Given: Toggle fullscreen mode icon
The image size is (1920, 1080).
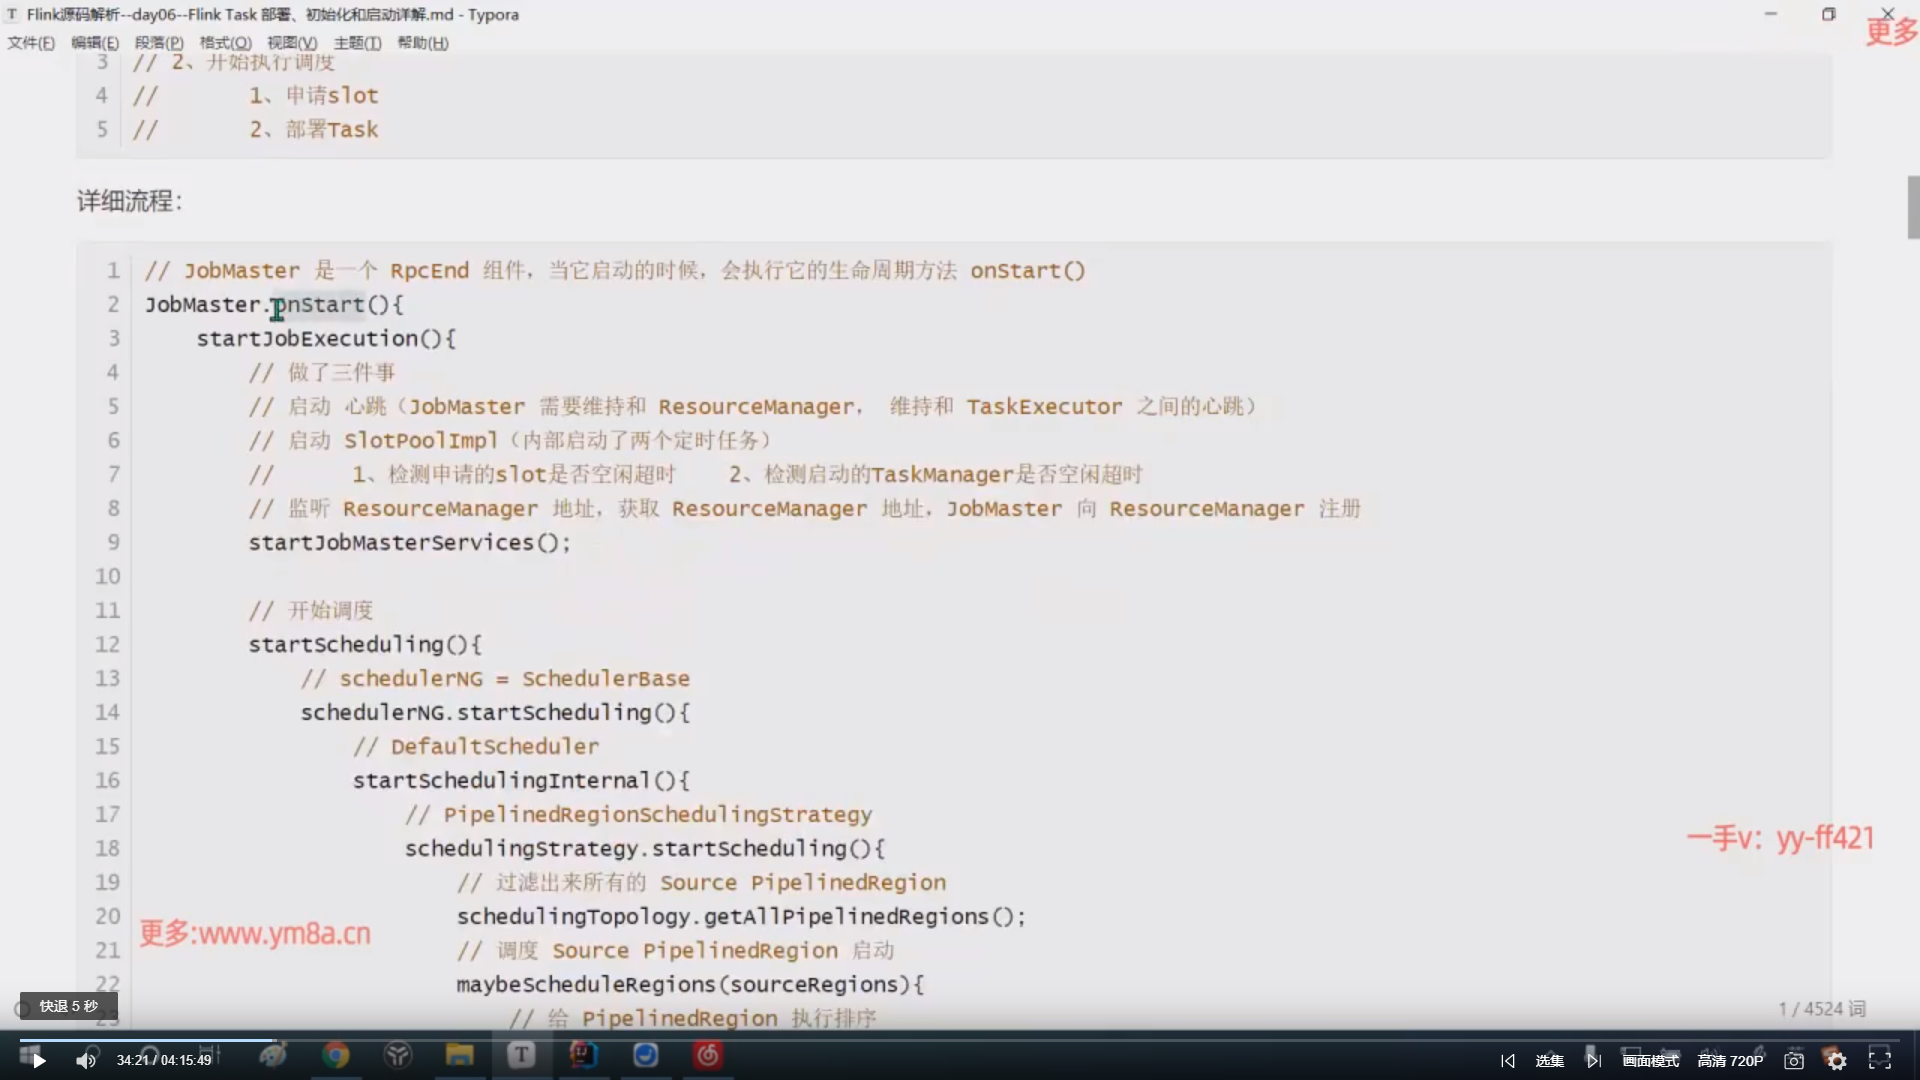Looking at the screenshot, I should (x=1880, y=1060).
